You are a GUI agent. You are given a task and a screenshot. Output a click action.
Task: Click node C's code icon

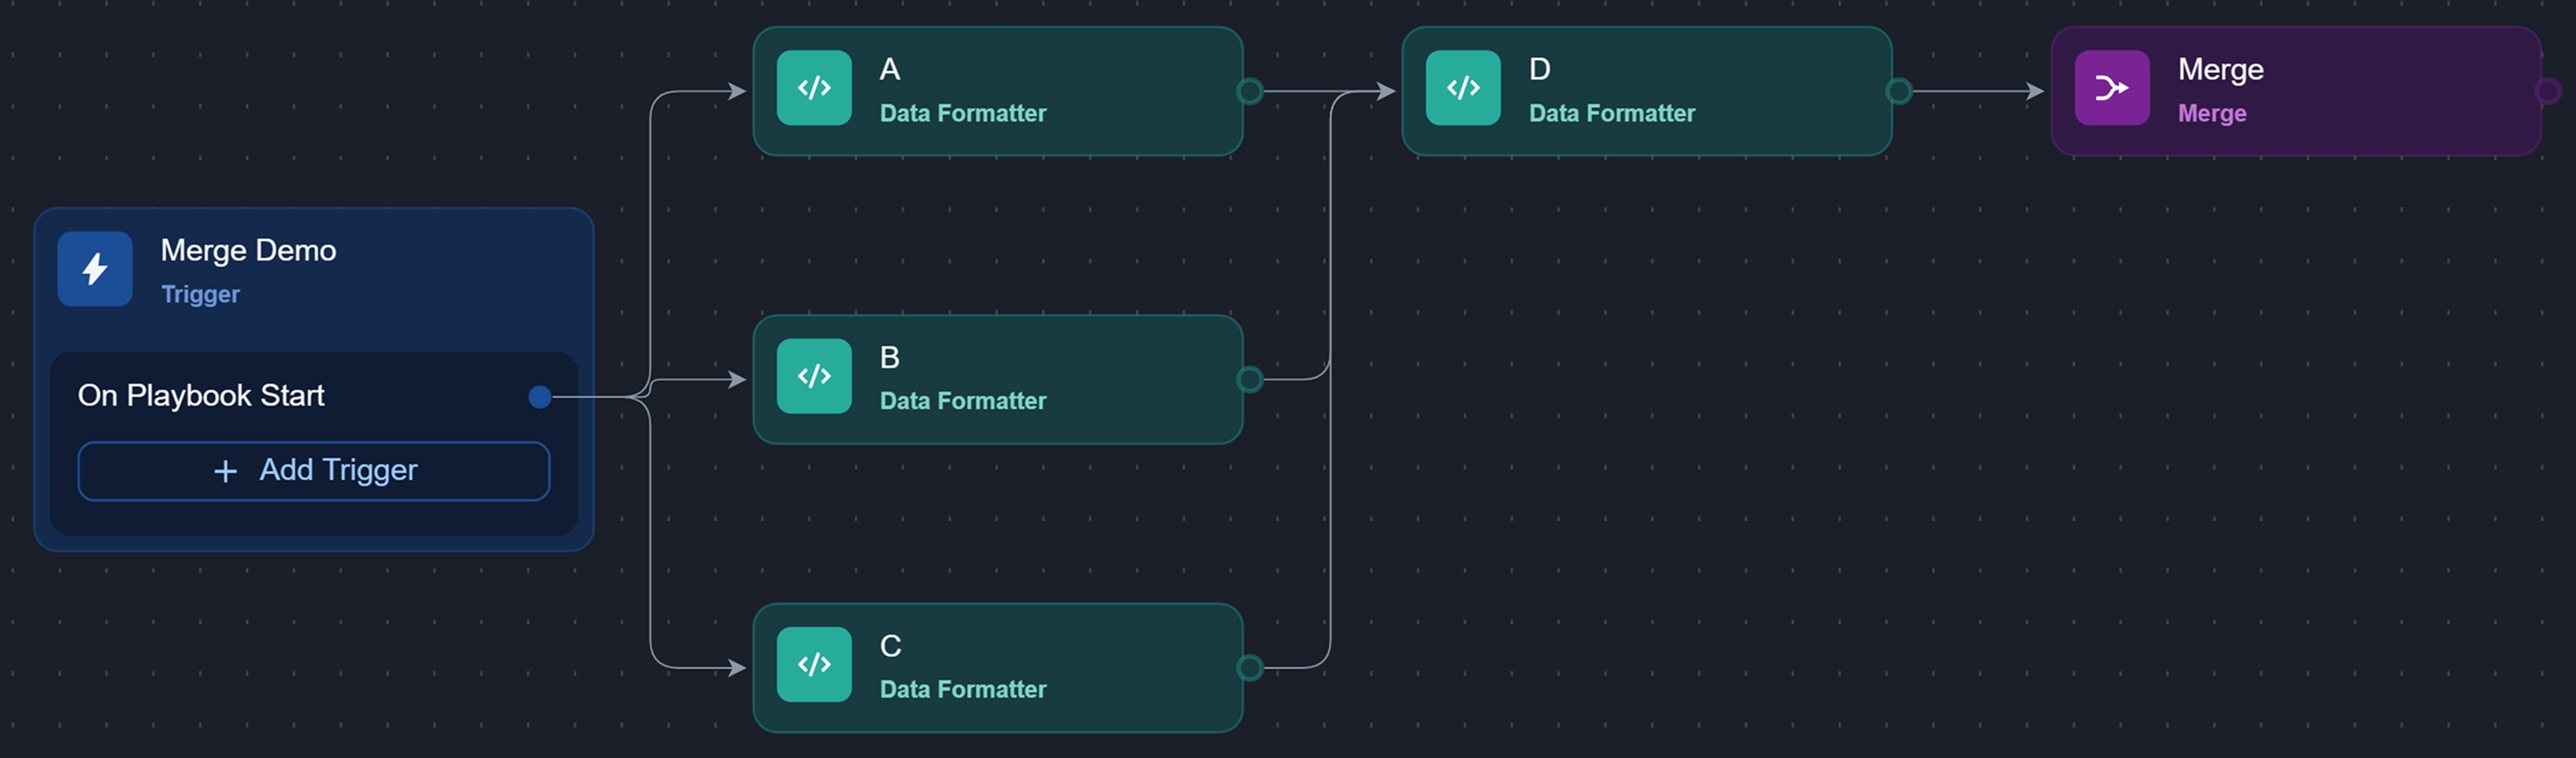(814, 664)
